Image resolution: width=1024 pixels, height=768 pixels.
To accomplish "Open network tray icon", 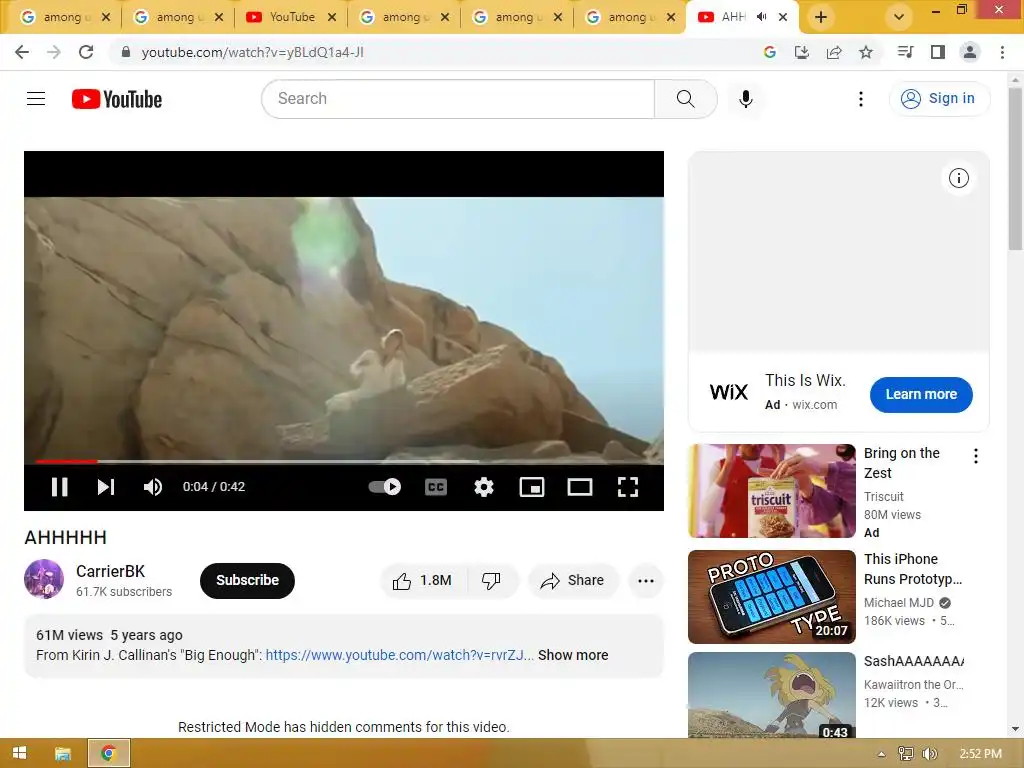I will pos(906,754).
